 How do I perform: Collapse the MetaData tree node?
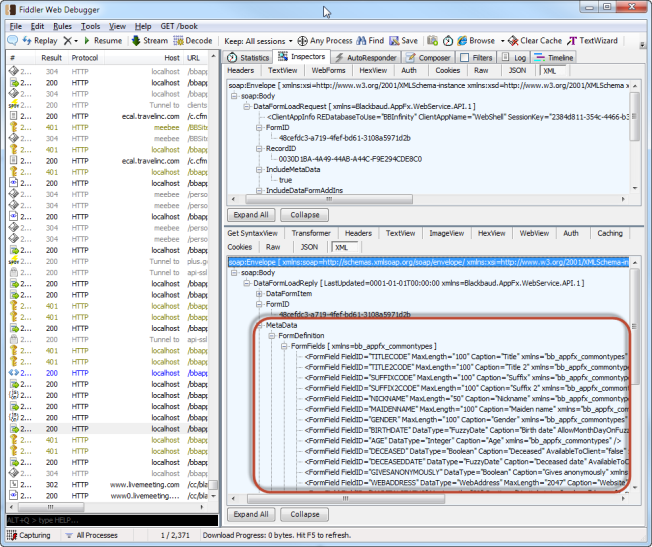pos(258,326)
